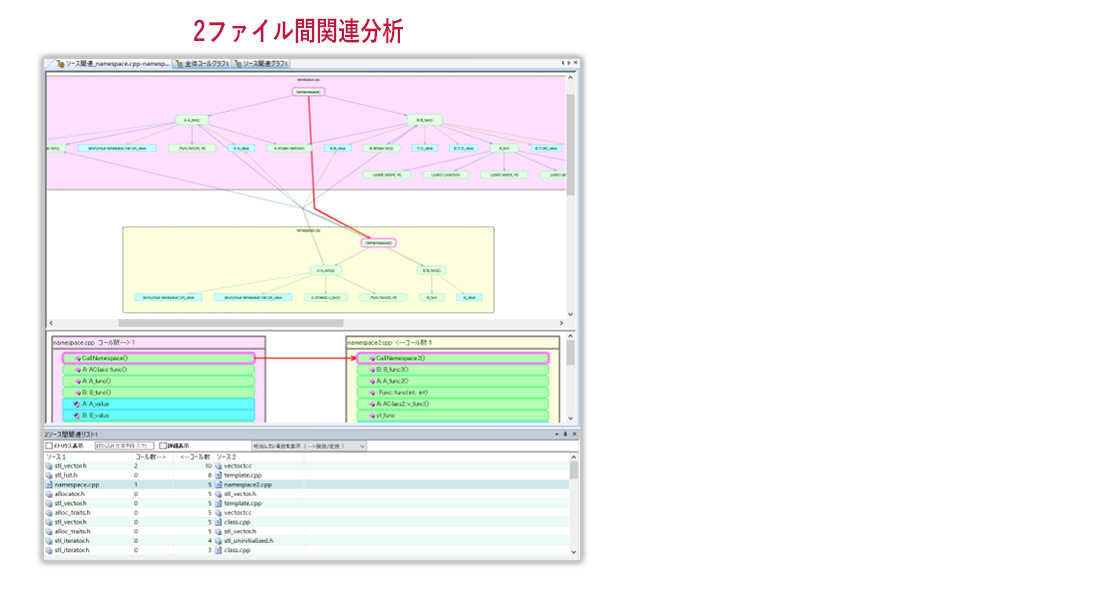Click the icon on the ソース関連グラフ1 tab
Viewport: 1100px width, 604px height.
tap(238, 64)
